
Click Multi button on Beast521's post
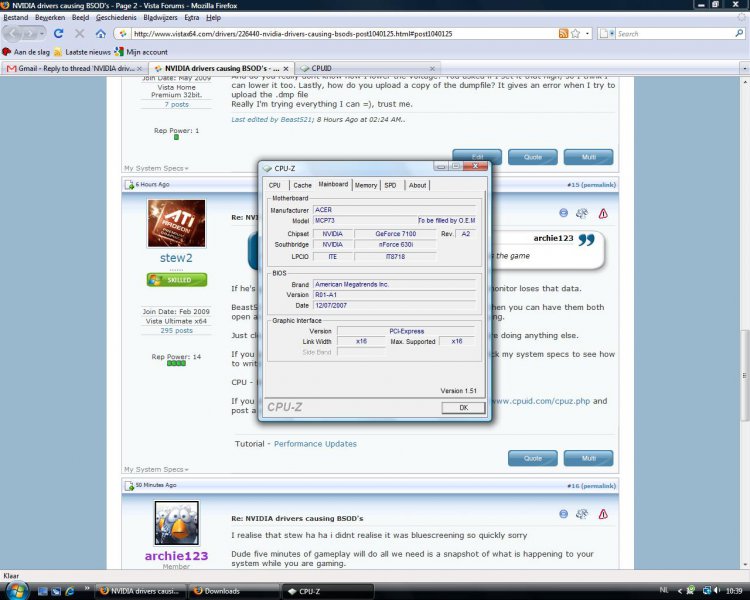(x=588, y=157)
